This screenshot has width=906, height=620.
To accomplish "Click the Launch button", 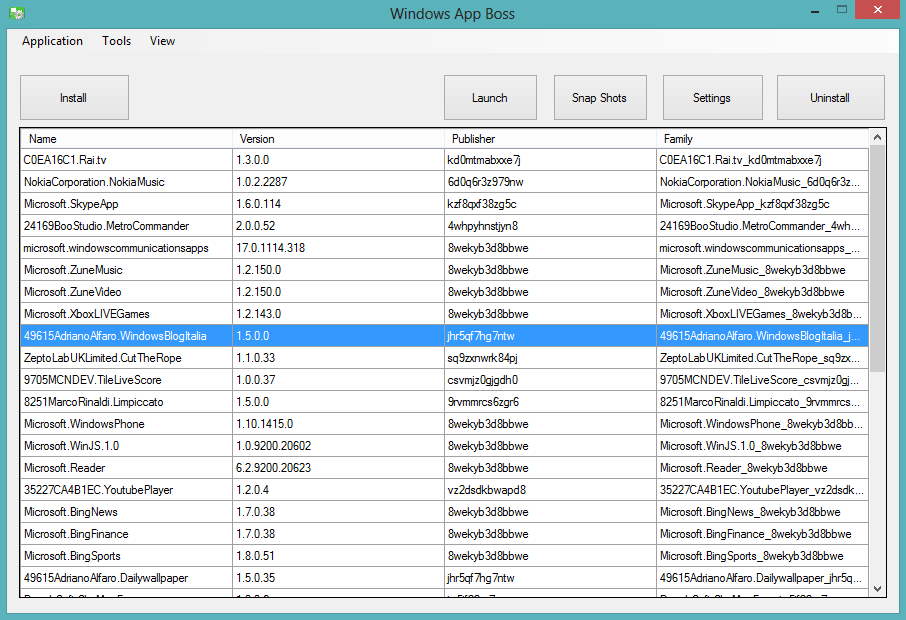I will (x=490, y=98).
